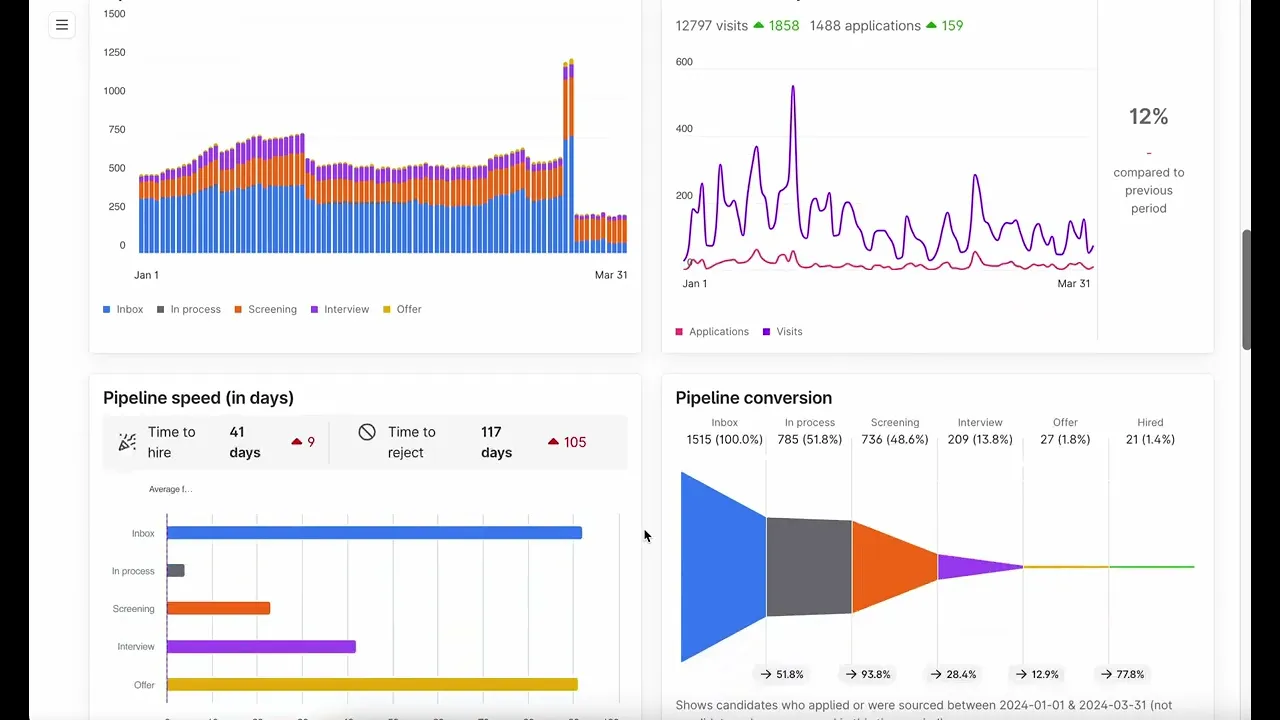The width and height of the screenshot is (1280, 720).
Task: Click Jan 1 label under line chart
Action: [x=695, y=284]
